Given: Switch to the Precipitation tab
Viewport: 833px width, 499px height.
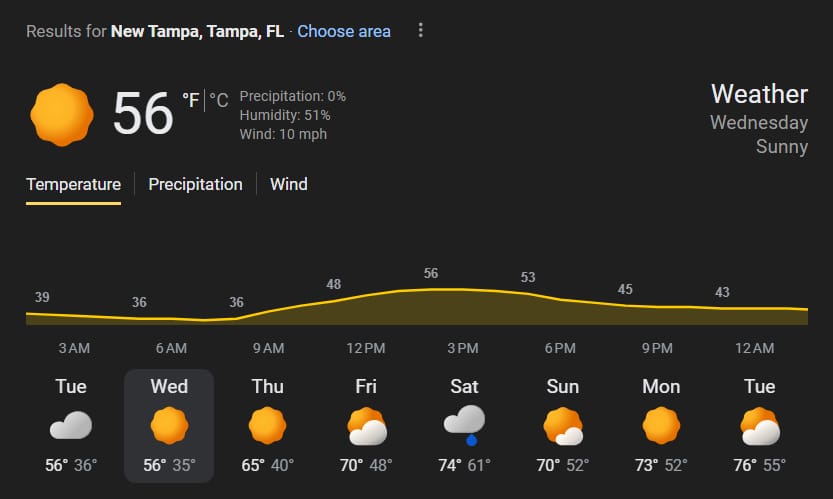Looking at the screenshot, I should click(195, 184).
